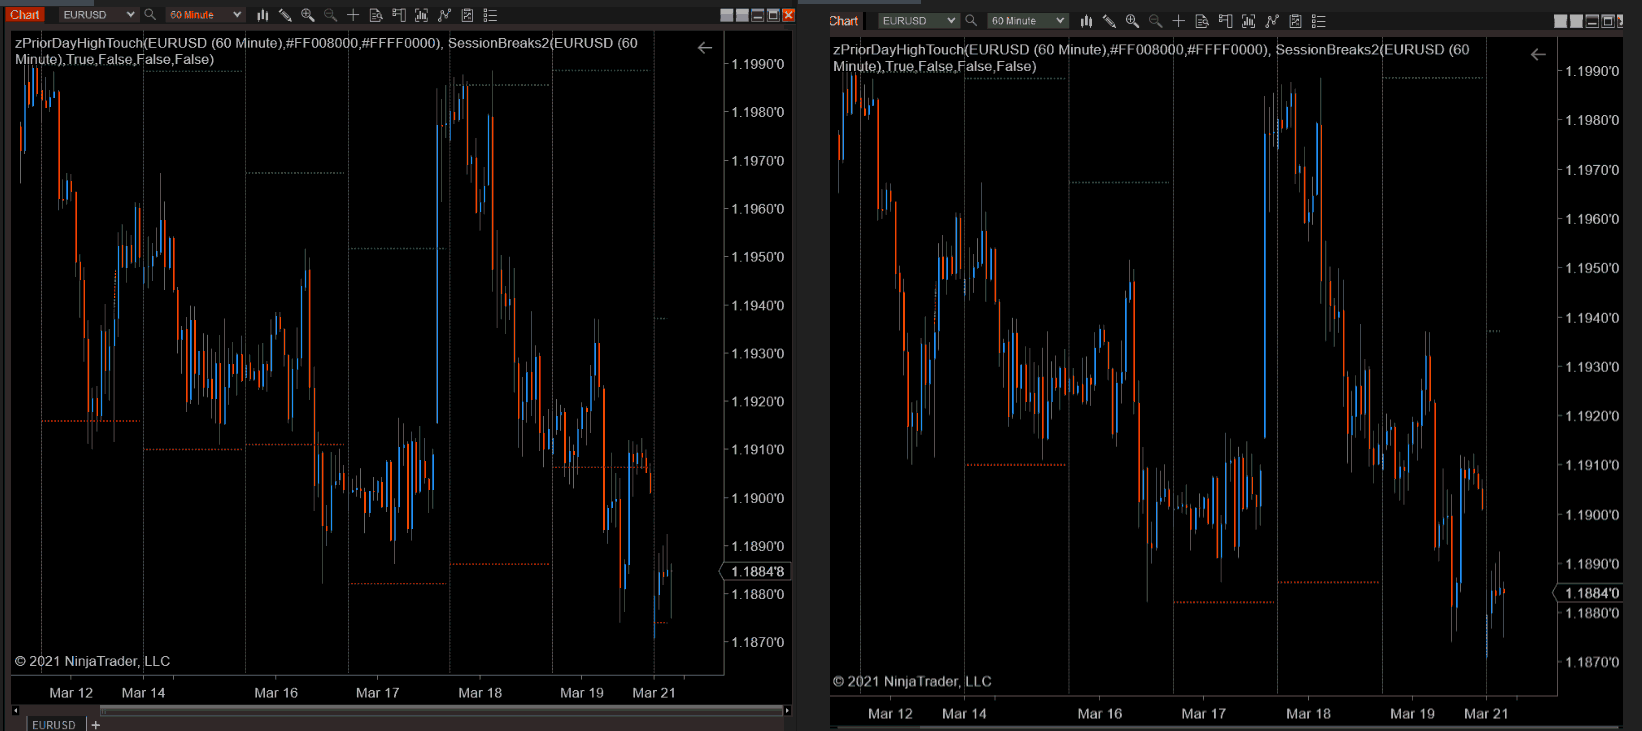The image size is (1642, 731).
Task: Zoom in on the right chart
Action: tap(1132, 21)
